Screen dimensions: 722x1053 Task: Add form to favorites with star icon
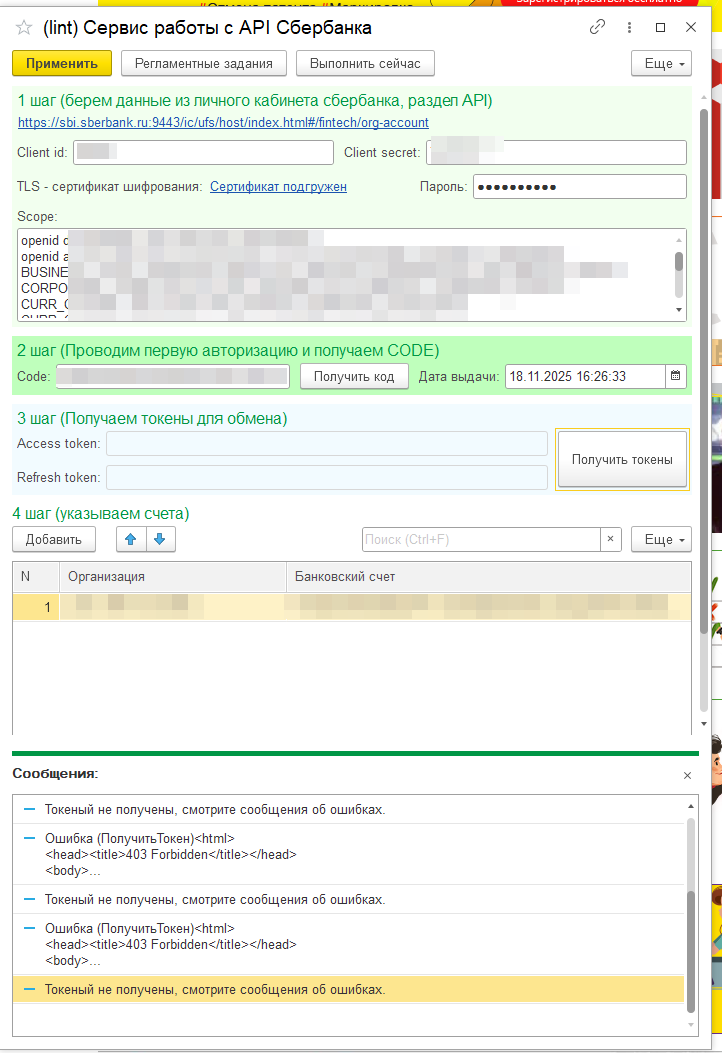[24, 28]
